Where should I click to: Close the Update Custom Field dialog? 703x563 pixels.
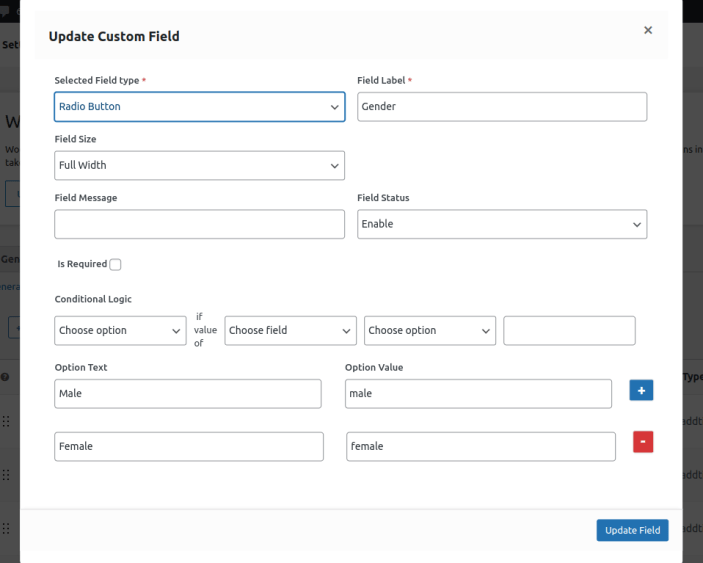tap(648, 30)
